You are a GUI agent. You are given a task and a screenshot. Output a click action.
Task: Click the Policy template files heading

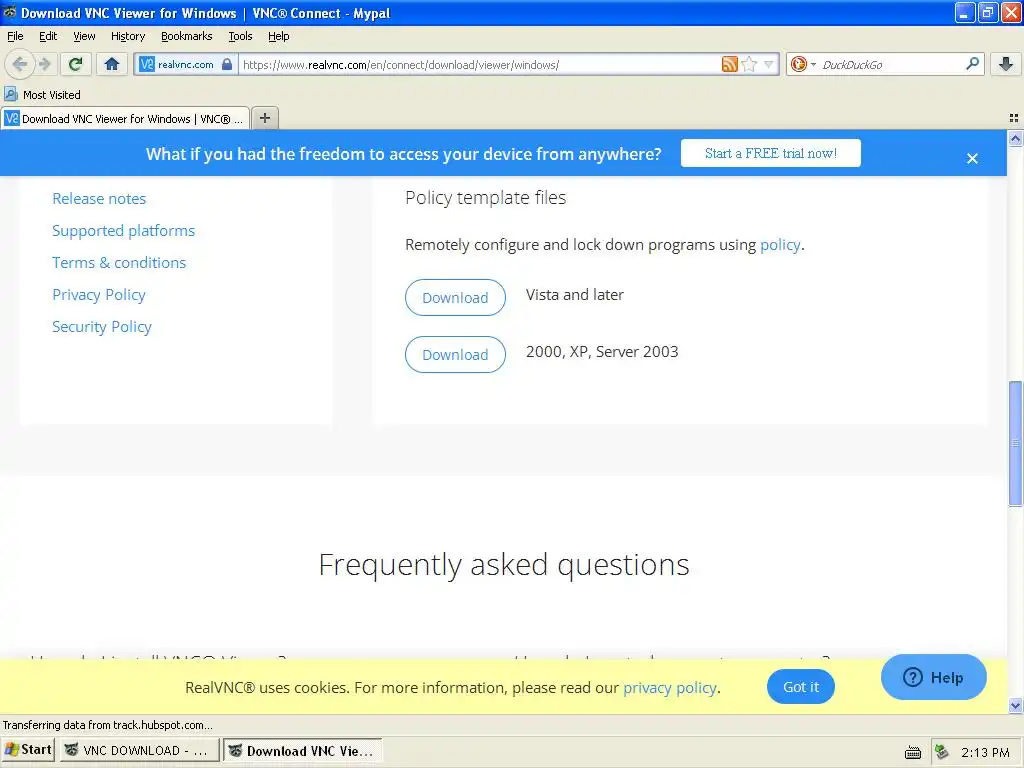(485, 198)
